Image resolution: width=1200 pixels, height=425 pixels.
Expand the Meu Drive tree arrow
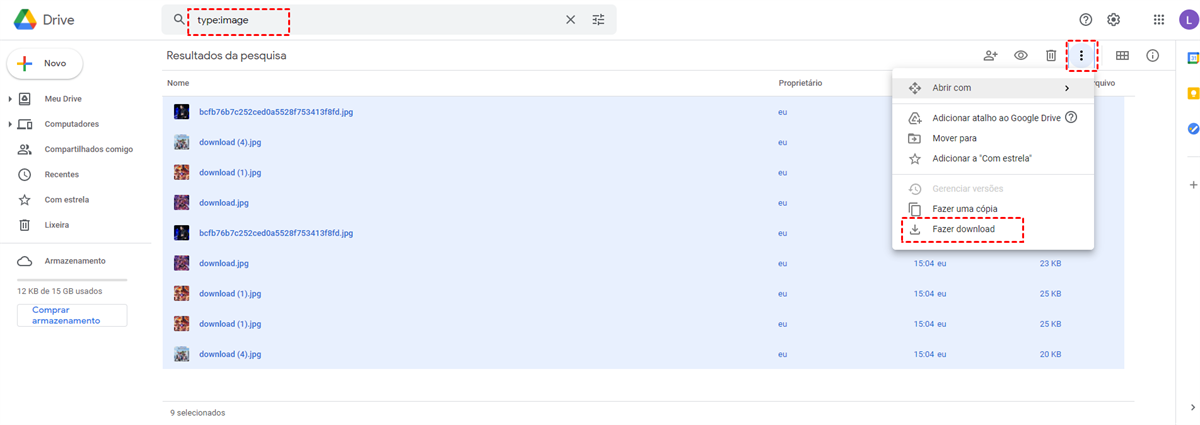[10, 99]
